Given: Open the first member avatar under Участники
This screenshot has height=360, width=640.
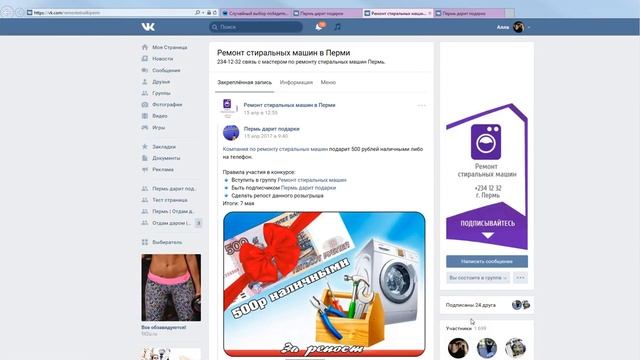Looking at the screenshot, I should [x=458, y=348].
